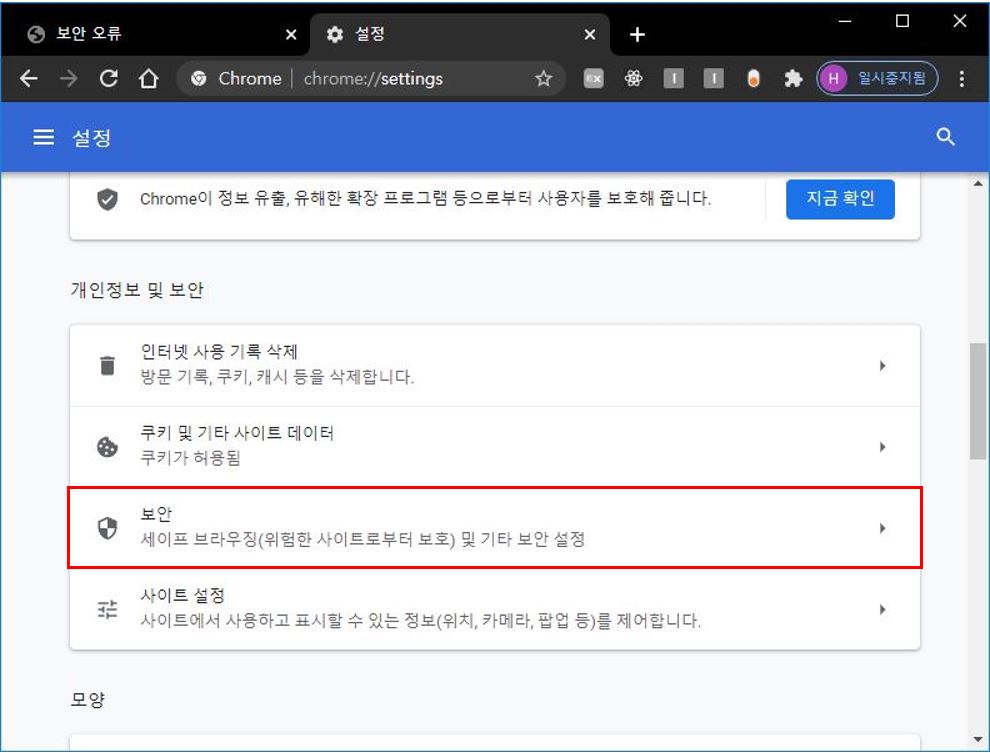Switch to the 보안 오류 tab
The image size is (990, 753).
pos(155,34)
